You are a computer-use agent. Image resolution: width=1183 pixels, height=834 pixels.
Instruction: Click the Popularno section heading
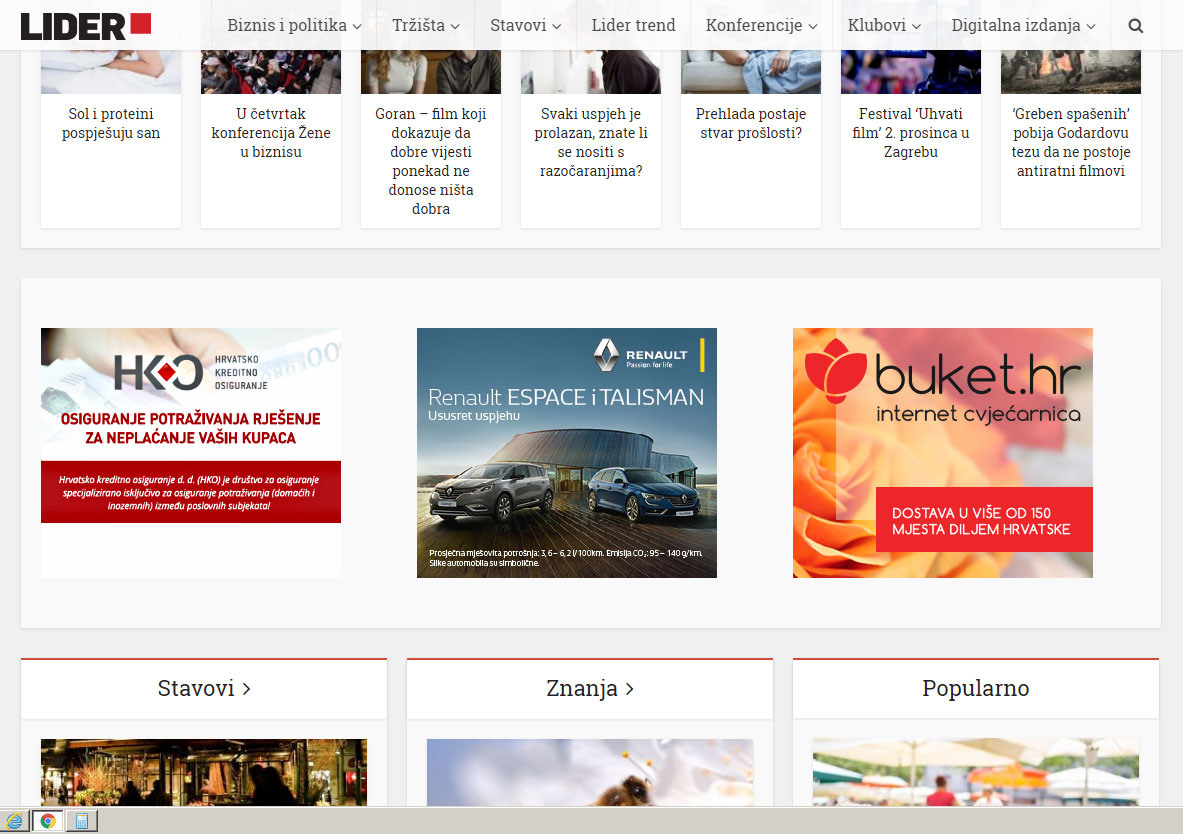(976, 688)
